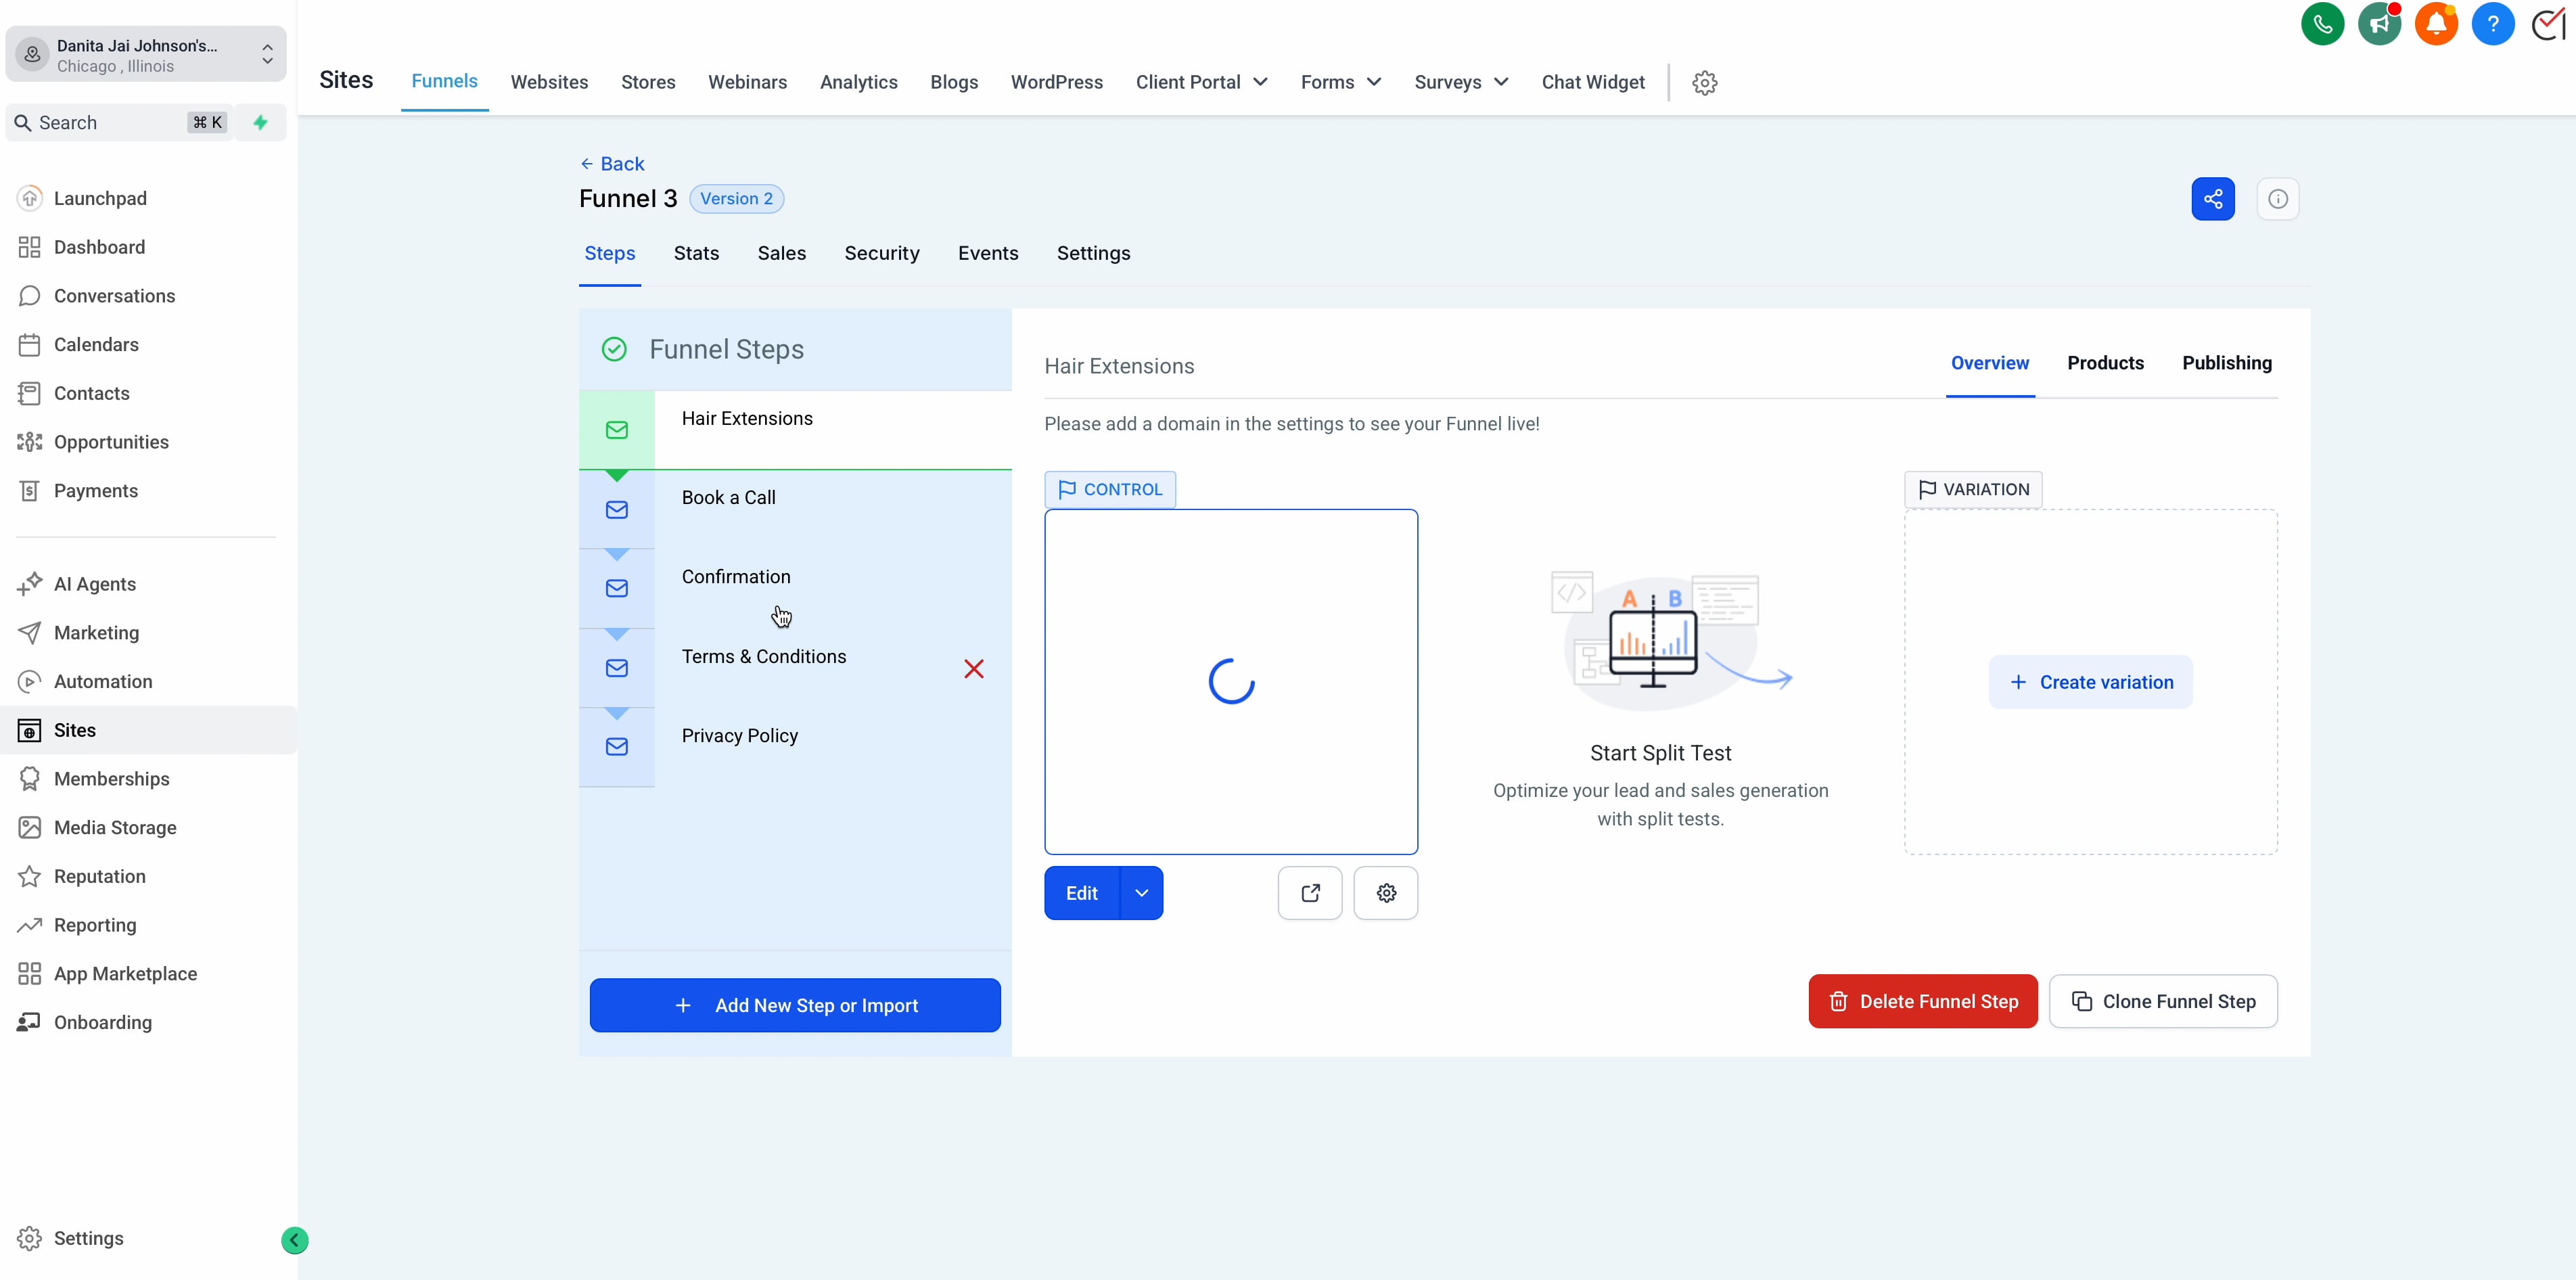
Task: Remove the Terms & Conditions step with the red X
Action: pos(973,669)
